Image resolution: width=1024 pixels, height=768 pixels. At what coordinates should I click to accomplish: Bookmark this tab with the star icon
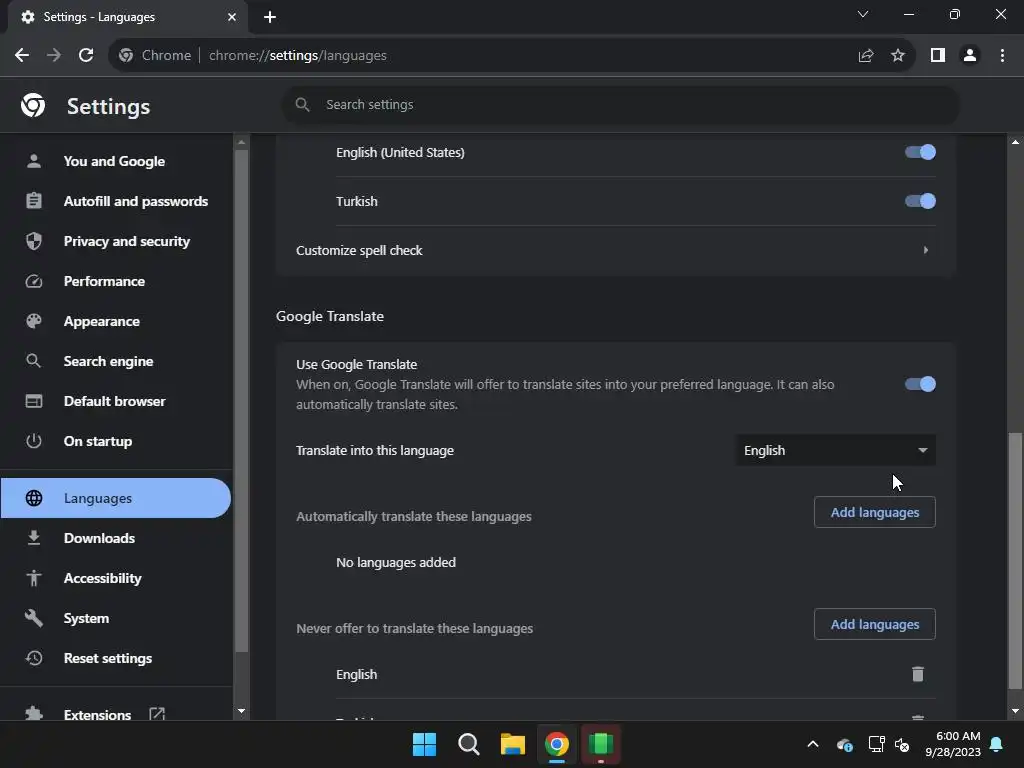pos(898,56)
